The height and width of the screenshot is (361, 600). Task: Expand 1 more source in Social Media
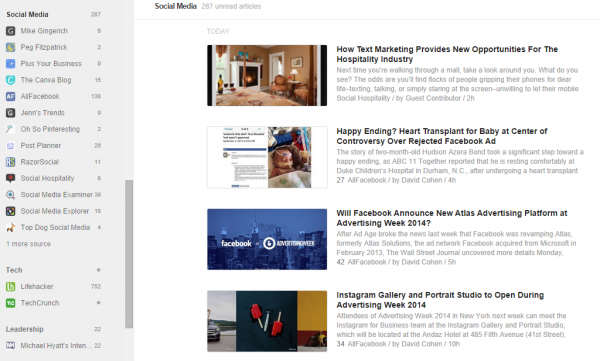point(29,244)
